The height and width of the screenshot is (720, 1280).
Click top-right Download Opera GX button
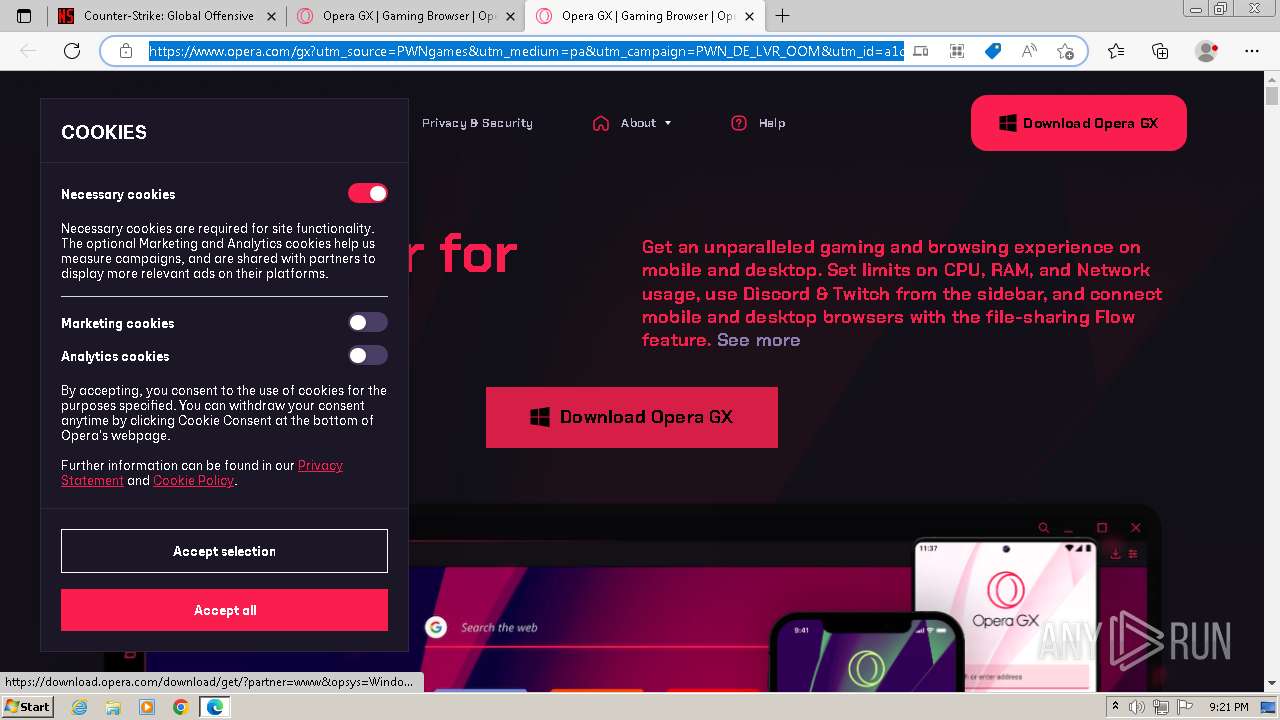point(1079,123)
